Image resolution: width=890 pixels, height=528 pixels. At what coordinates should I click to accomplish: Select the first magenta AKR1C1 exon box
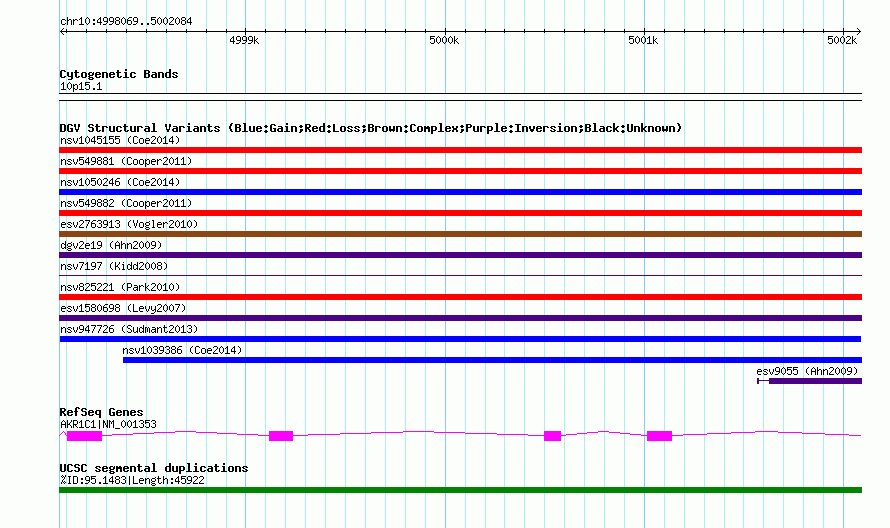point(85,436)
